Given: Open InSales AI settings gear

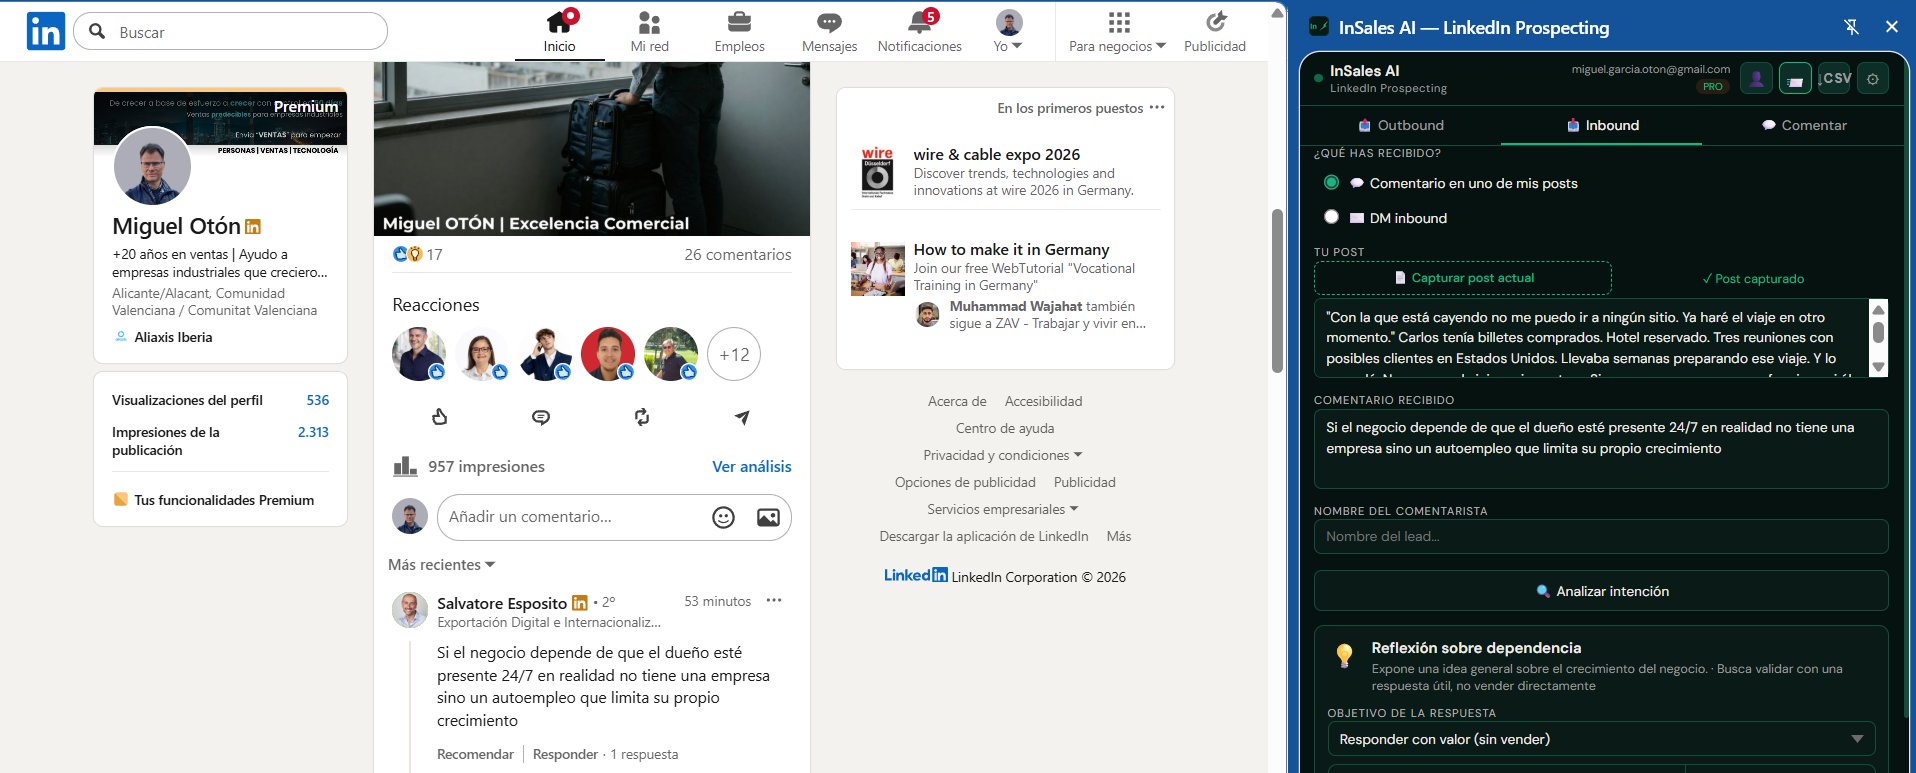Looking at the screenshot, I should pyautogui.click(x=1872, y=78).
